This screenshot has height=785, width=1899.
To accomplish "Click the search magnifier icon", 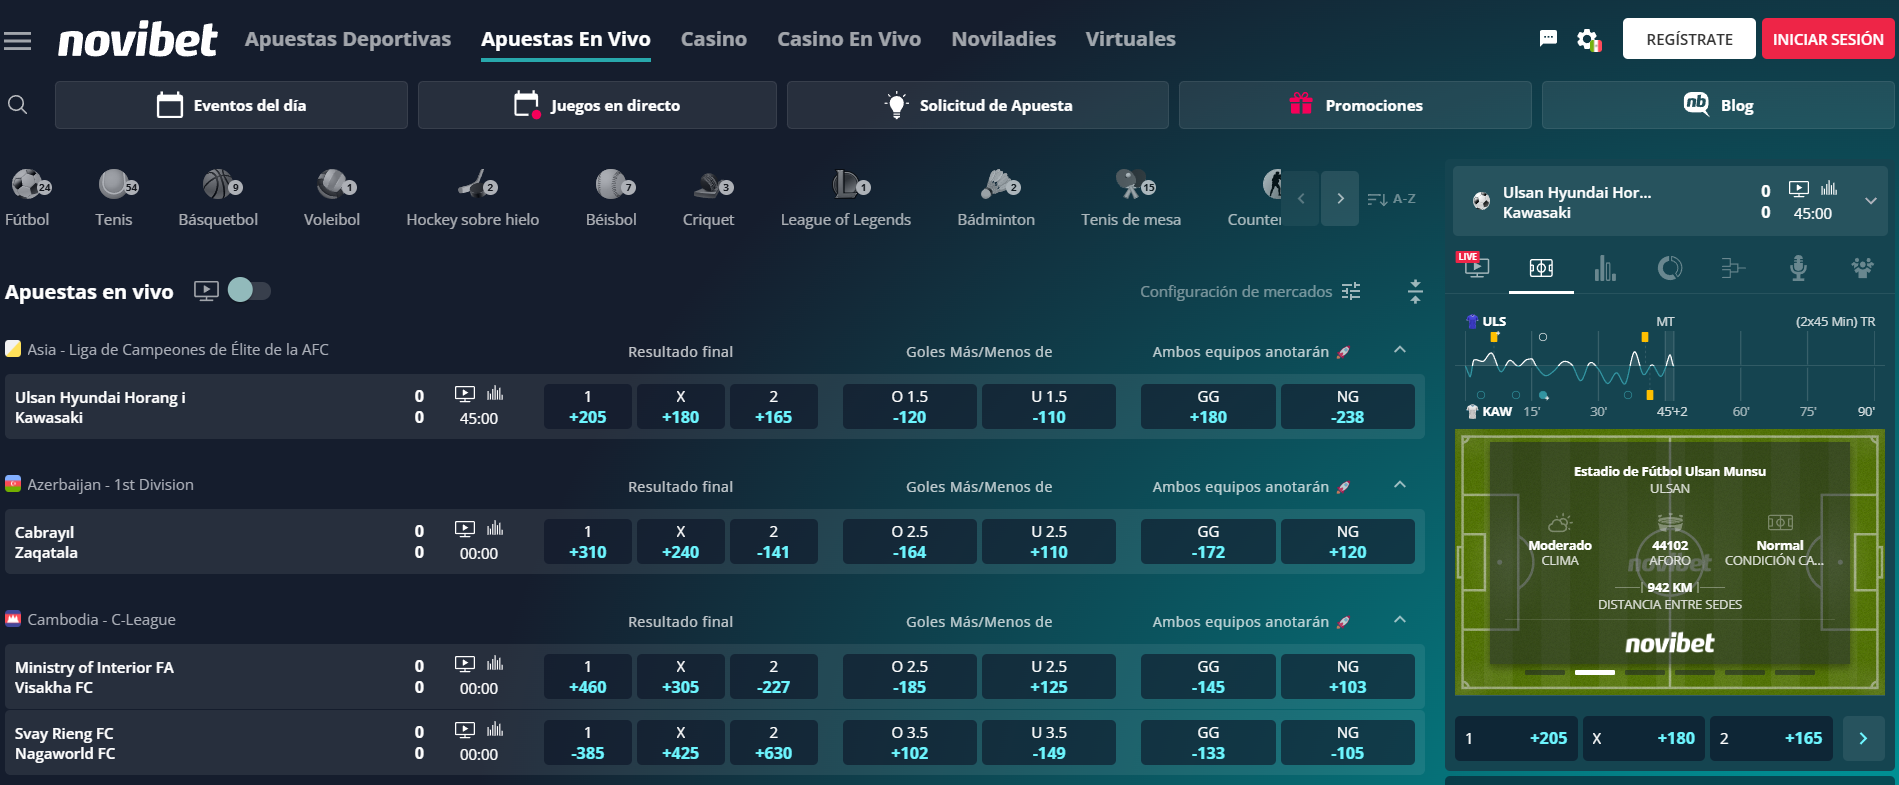I will [17, 105].
